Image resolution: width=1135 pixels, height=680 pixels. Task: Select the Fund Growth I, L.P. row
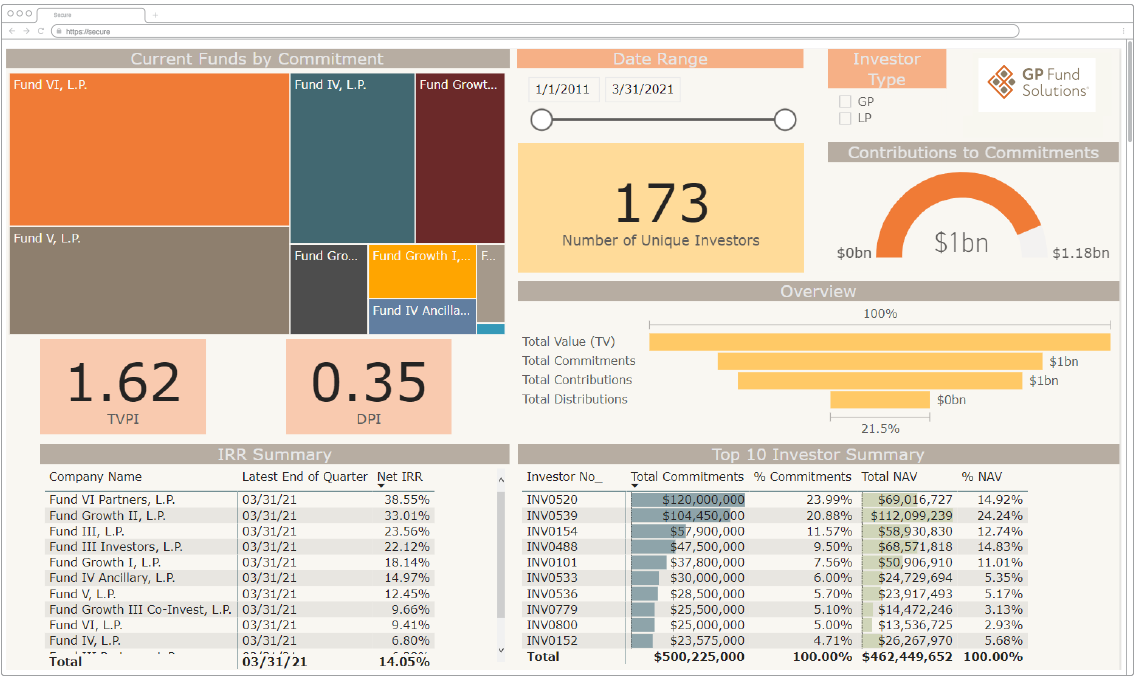click(x=240, y=563)
